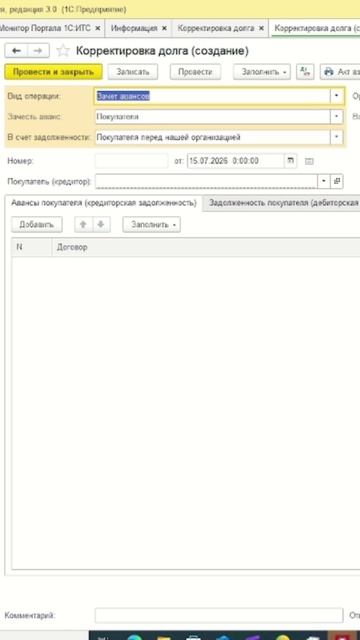Click the Договор column header
The image size is (360, 640).
206,247
